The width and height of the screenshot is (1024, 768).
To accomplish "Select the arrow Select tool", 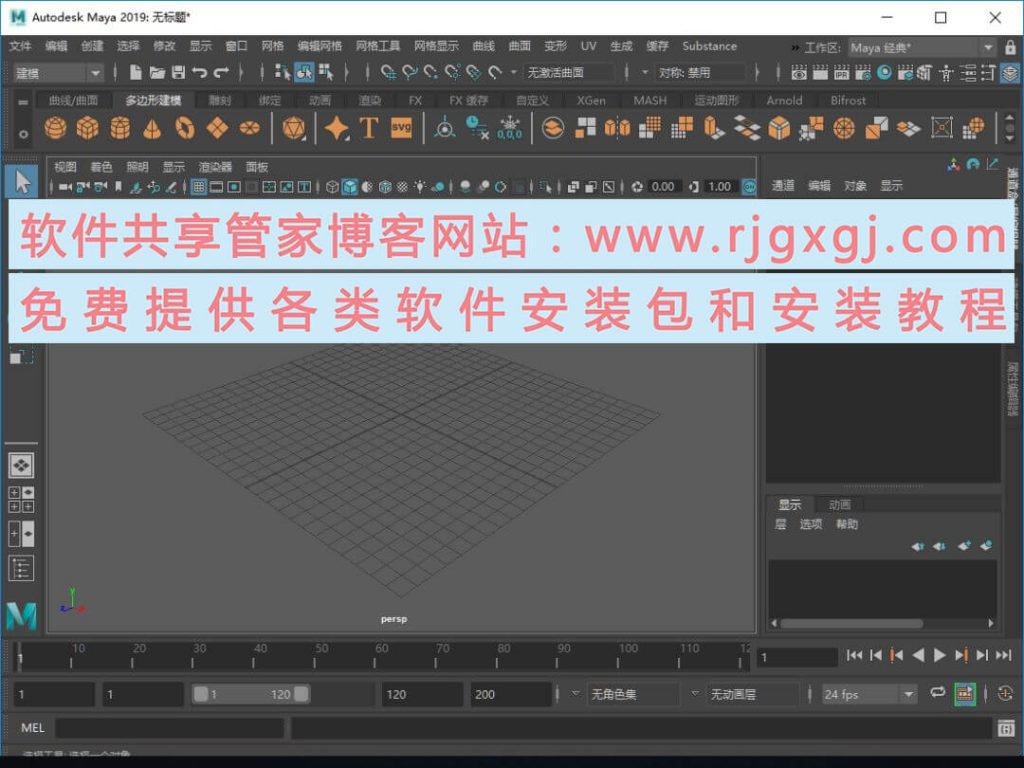I will tap(22, 182).
